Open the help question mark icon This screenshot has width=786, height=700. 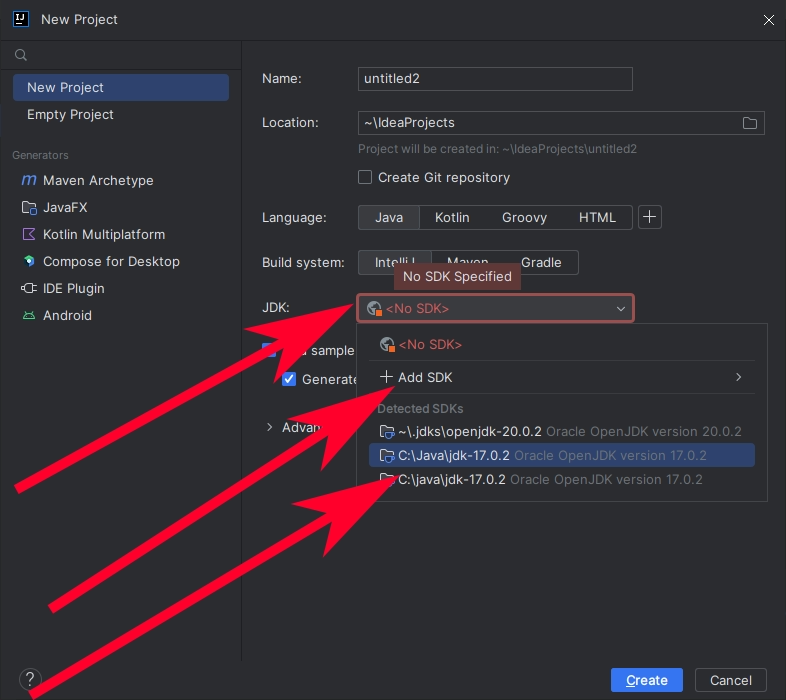pyautogui.click(x=30, y=680)
